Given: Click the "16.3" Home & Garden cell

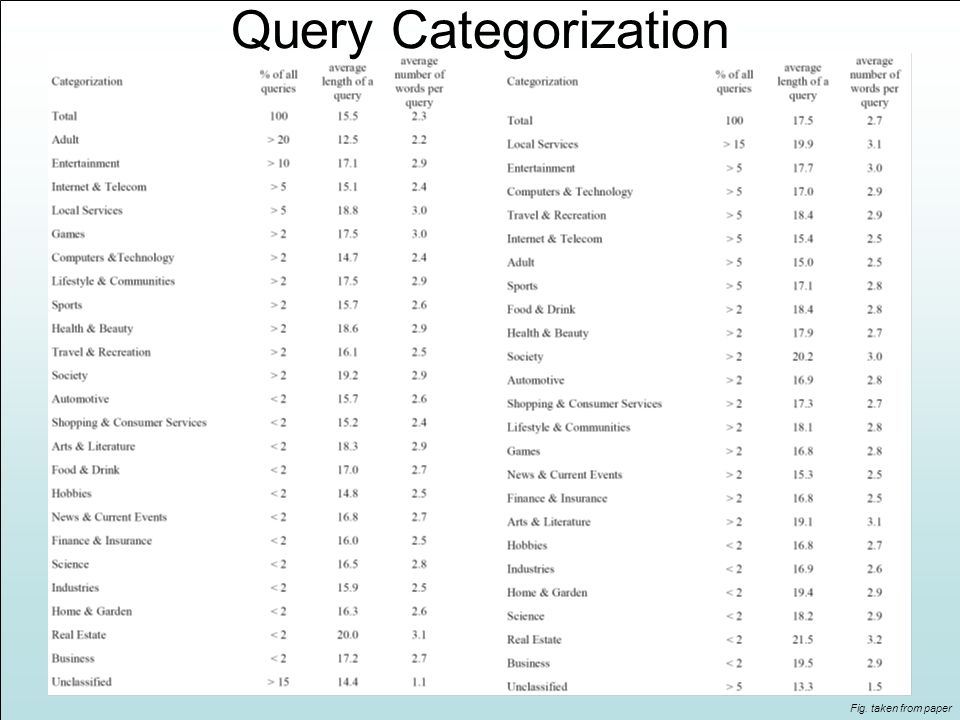Looking at the screenshot, I should (347, 612).
